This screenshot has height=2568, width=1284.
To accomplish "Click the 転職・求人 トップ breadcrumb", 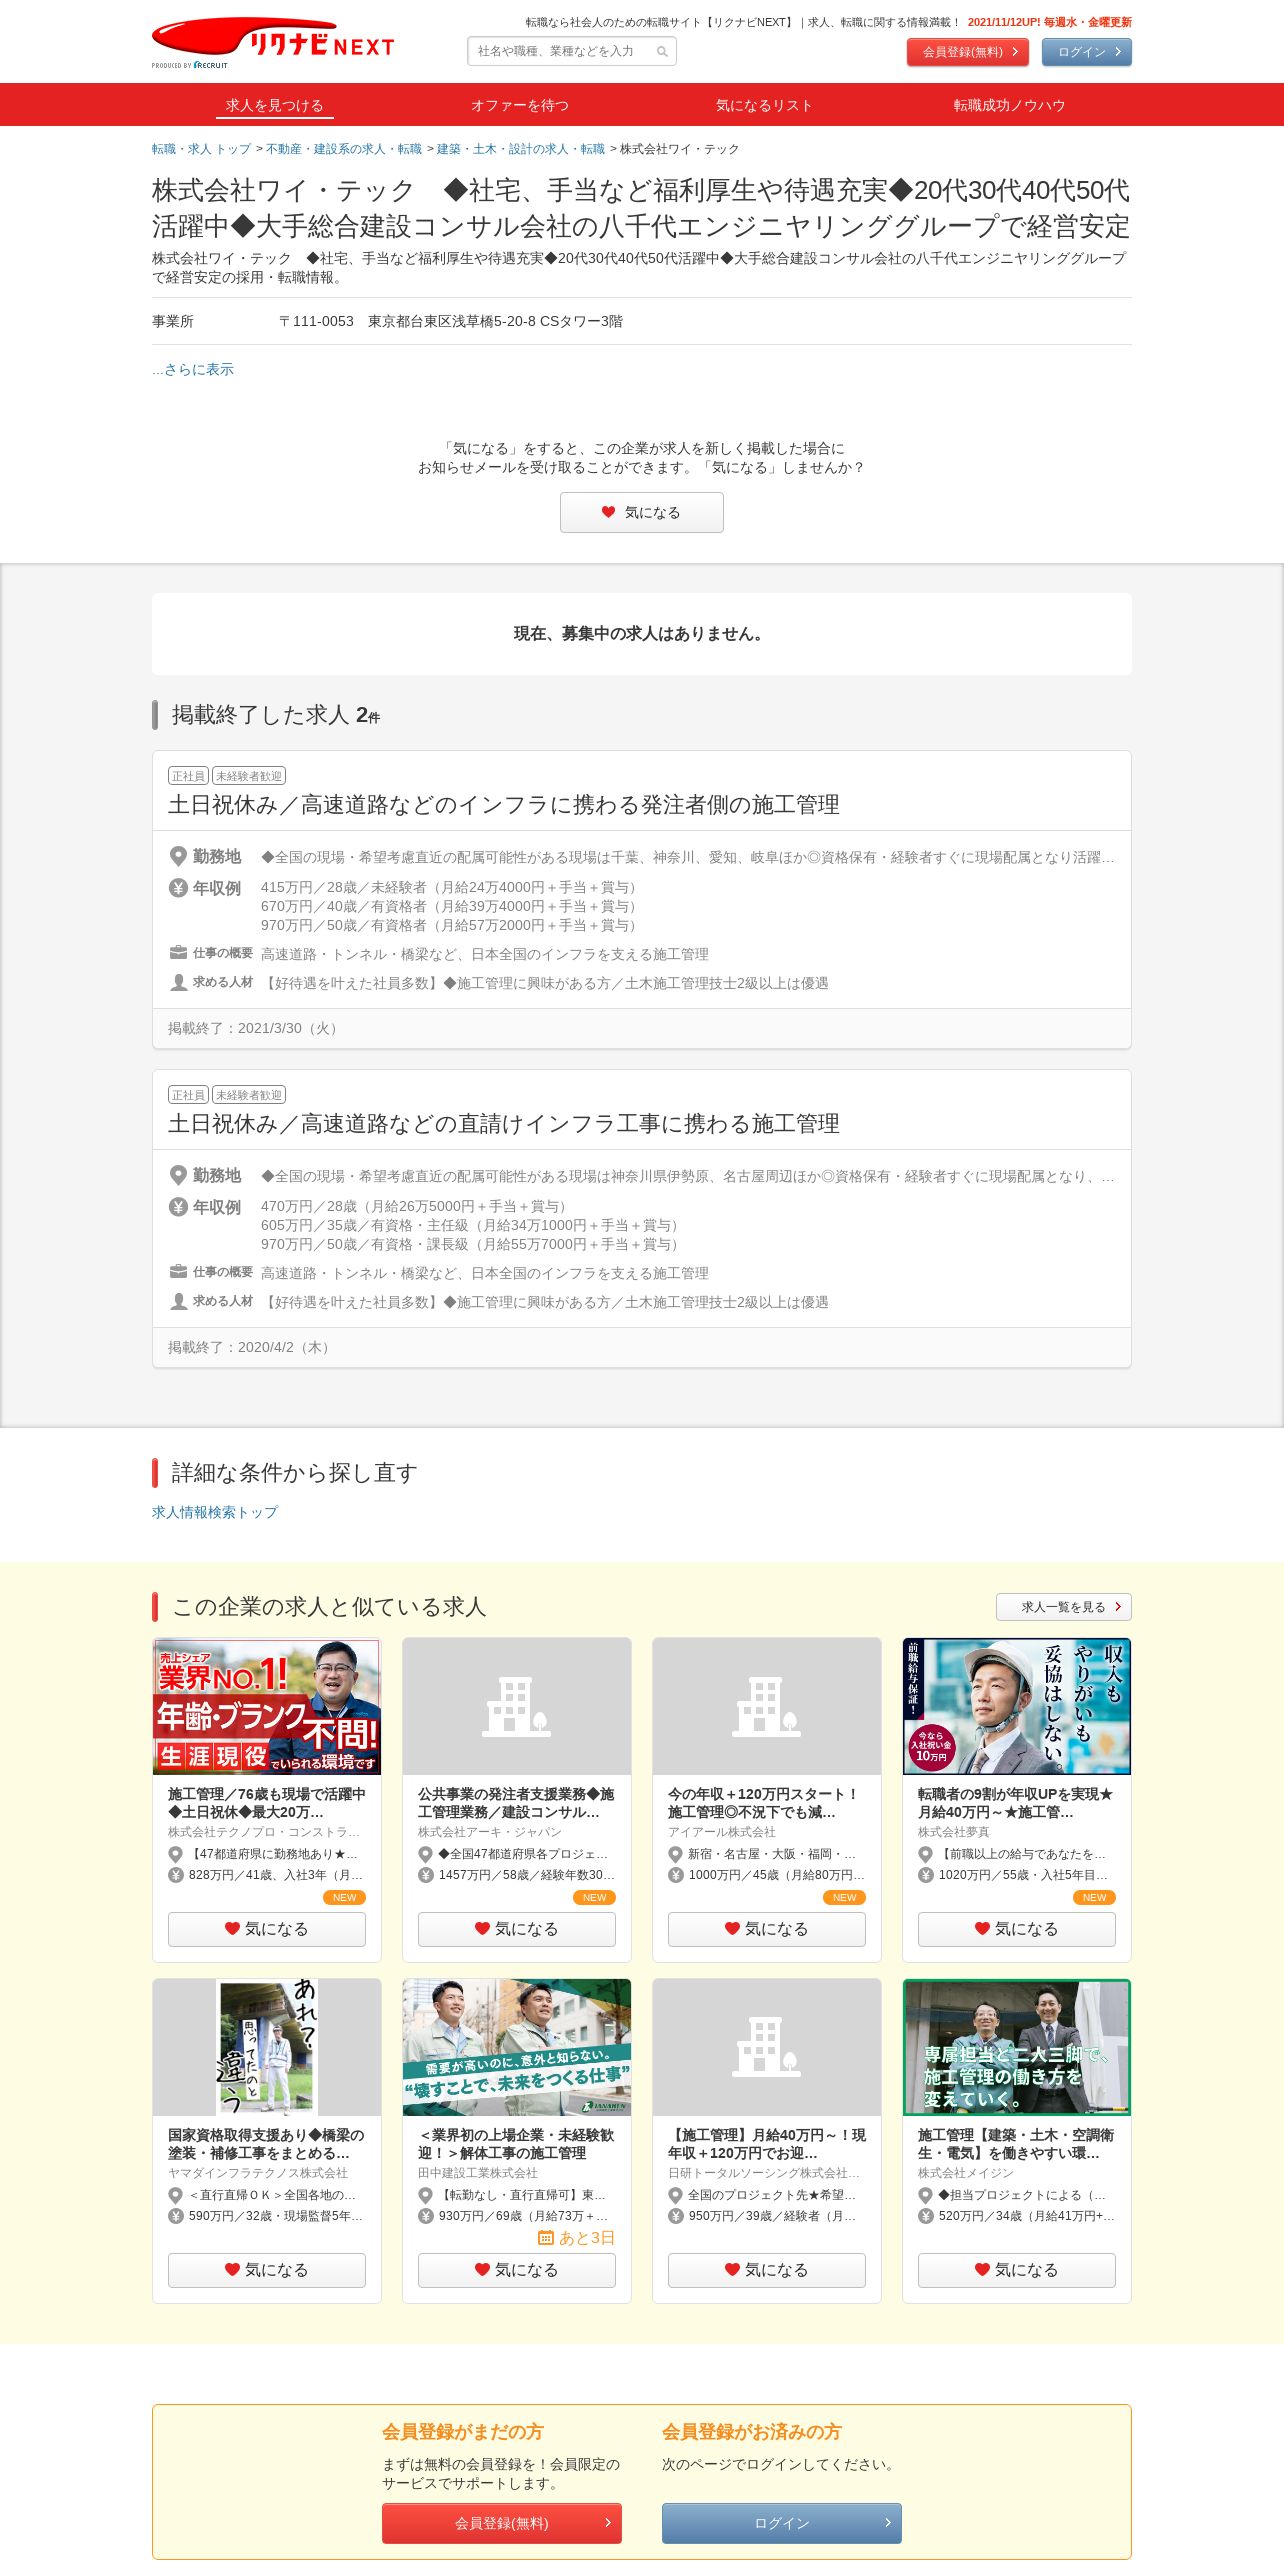I will coord(201,149).
